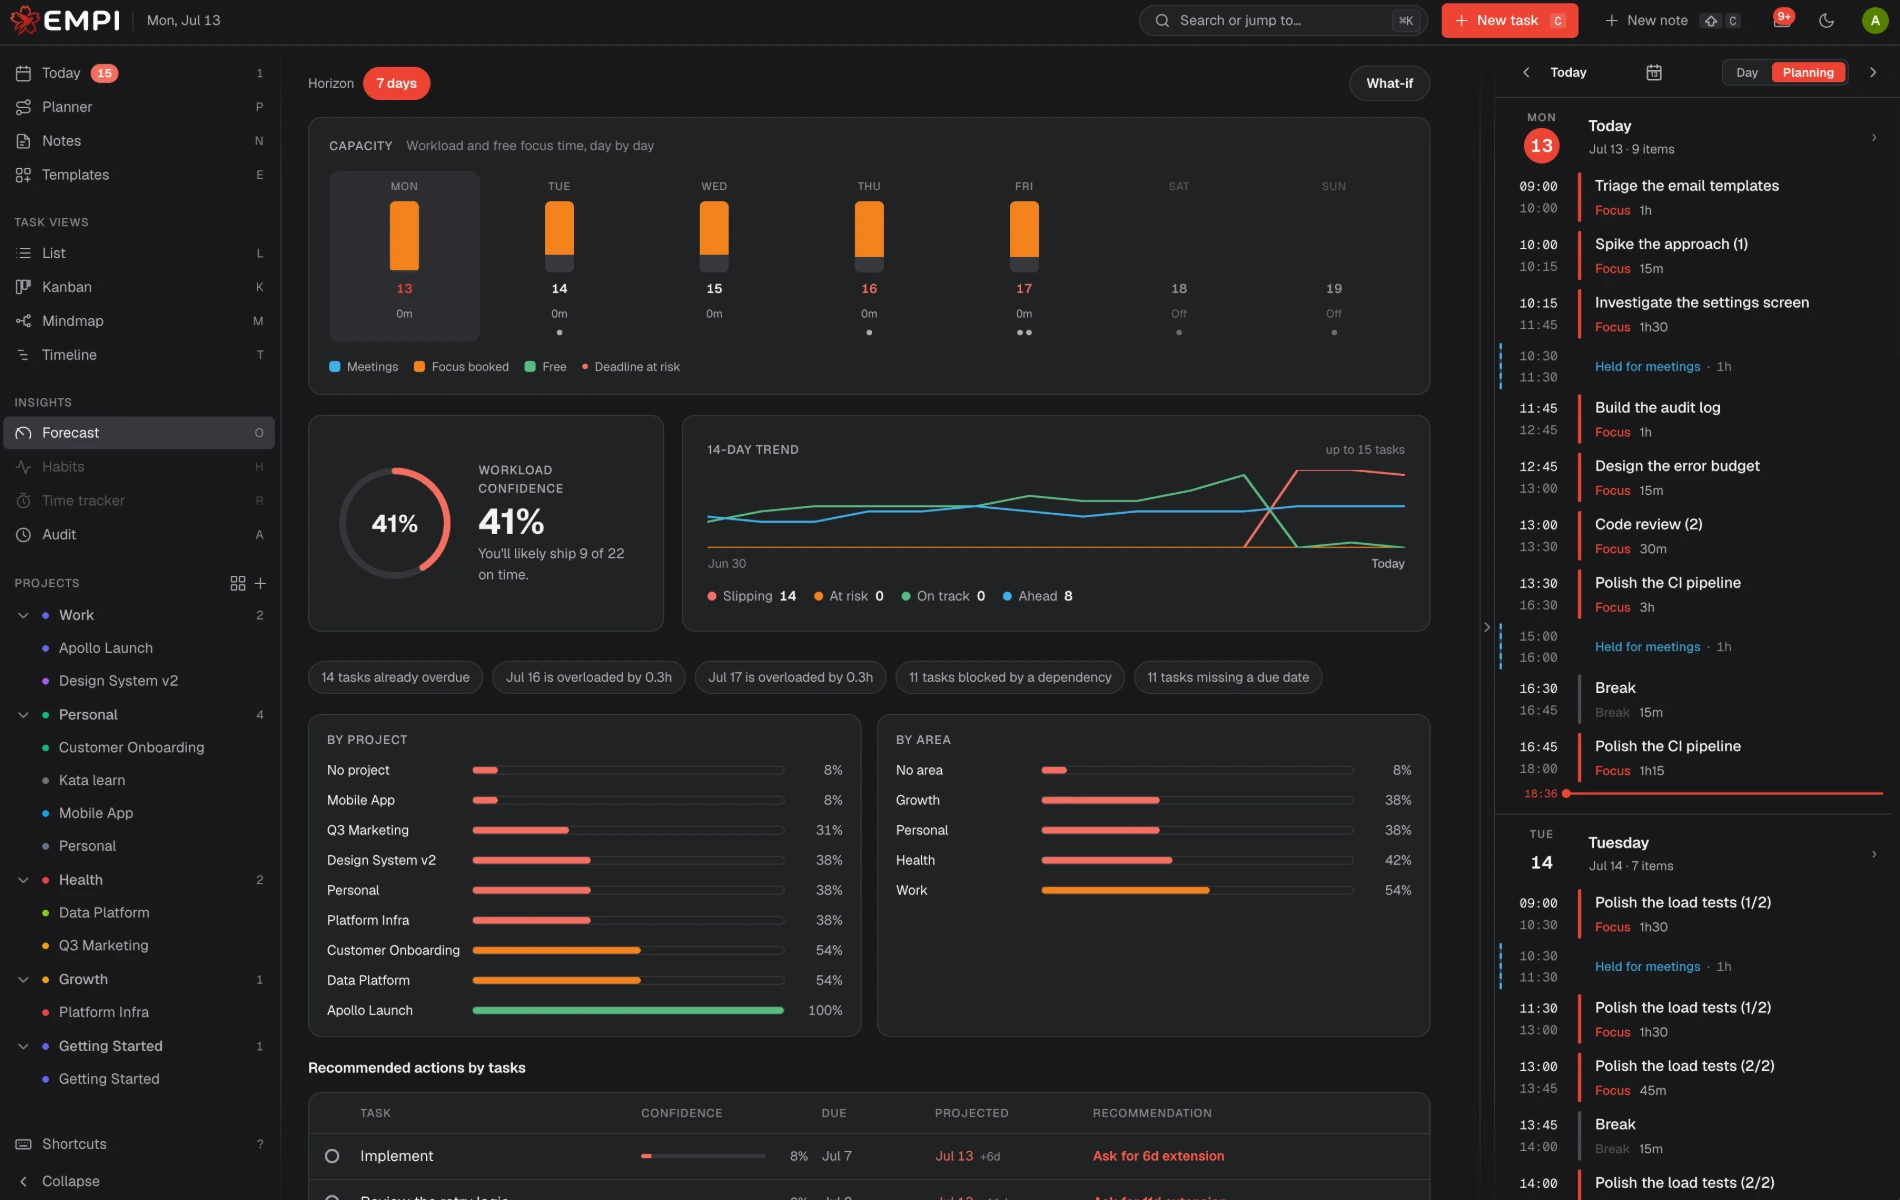
Task: Click the user avatar A
Action: pos(1874,20)
